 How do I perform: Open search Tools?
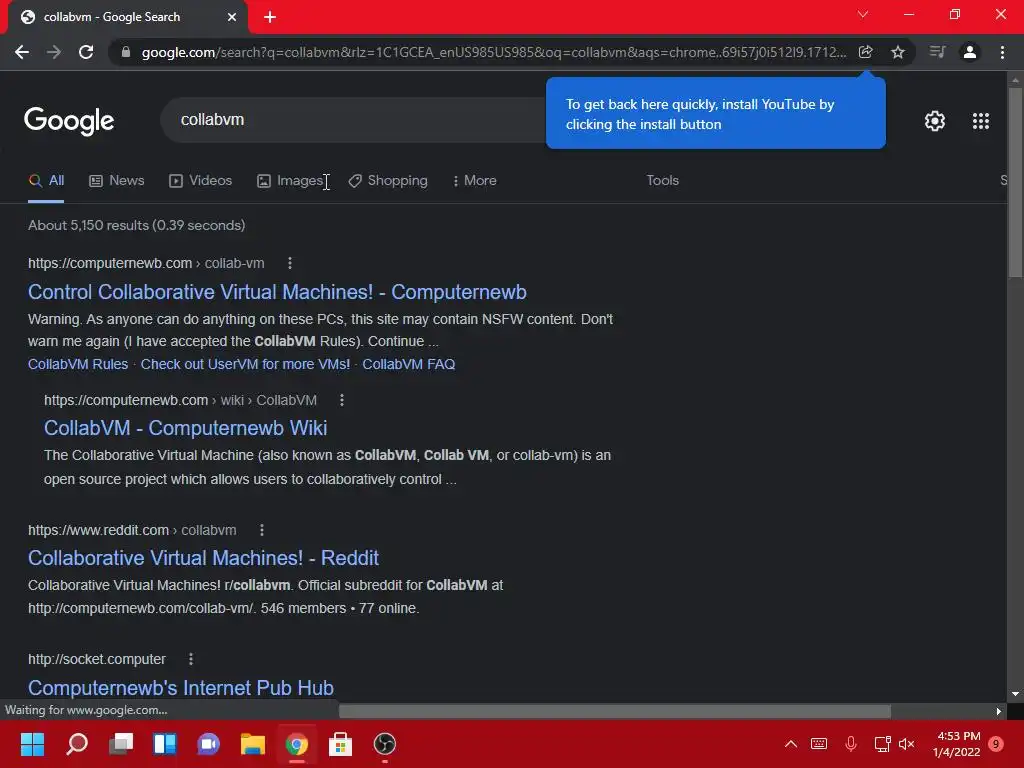[x=662, y=181]
